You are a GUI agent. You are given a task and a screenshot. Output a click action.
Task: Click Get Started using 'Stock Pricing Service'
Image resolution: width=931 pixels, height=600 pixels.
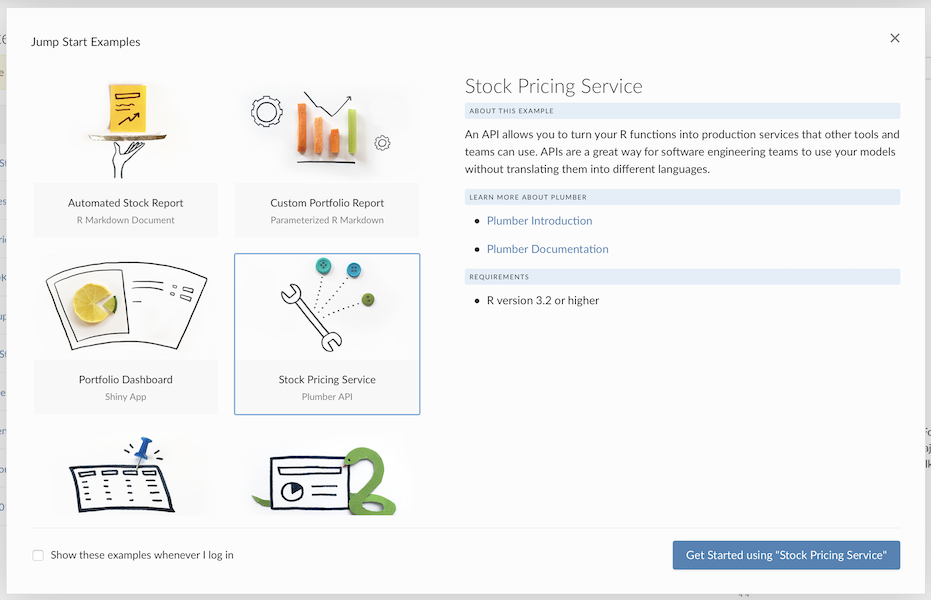tap(786, 555)
